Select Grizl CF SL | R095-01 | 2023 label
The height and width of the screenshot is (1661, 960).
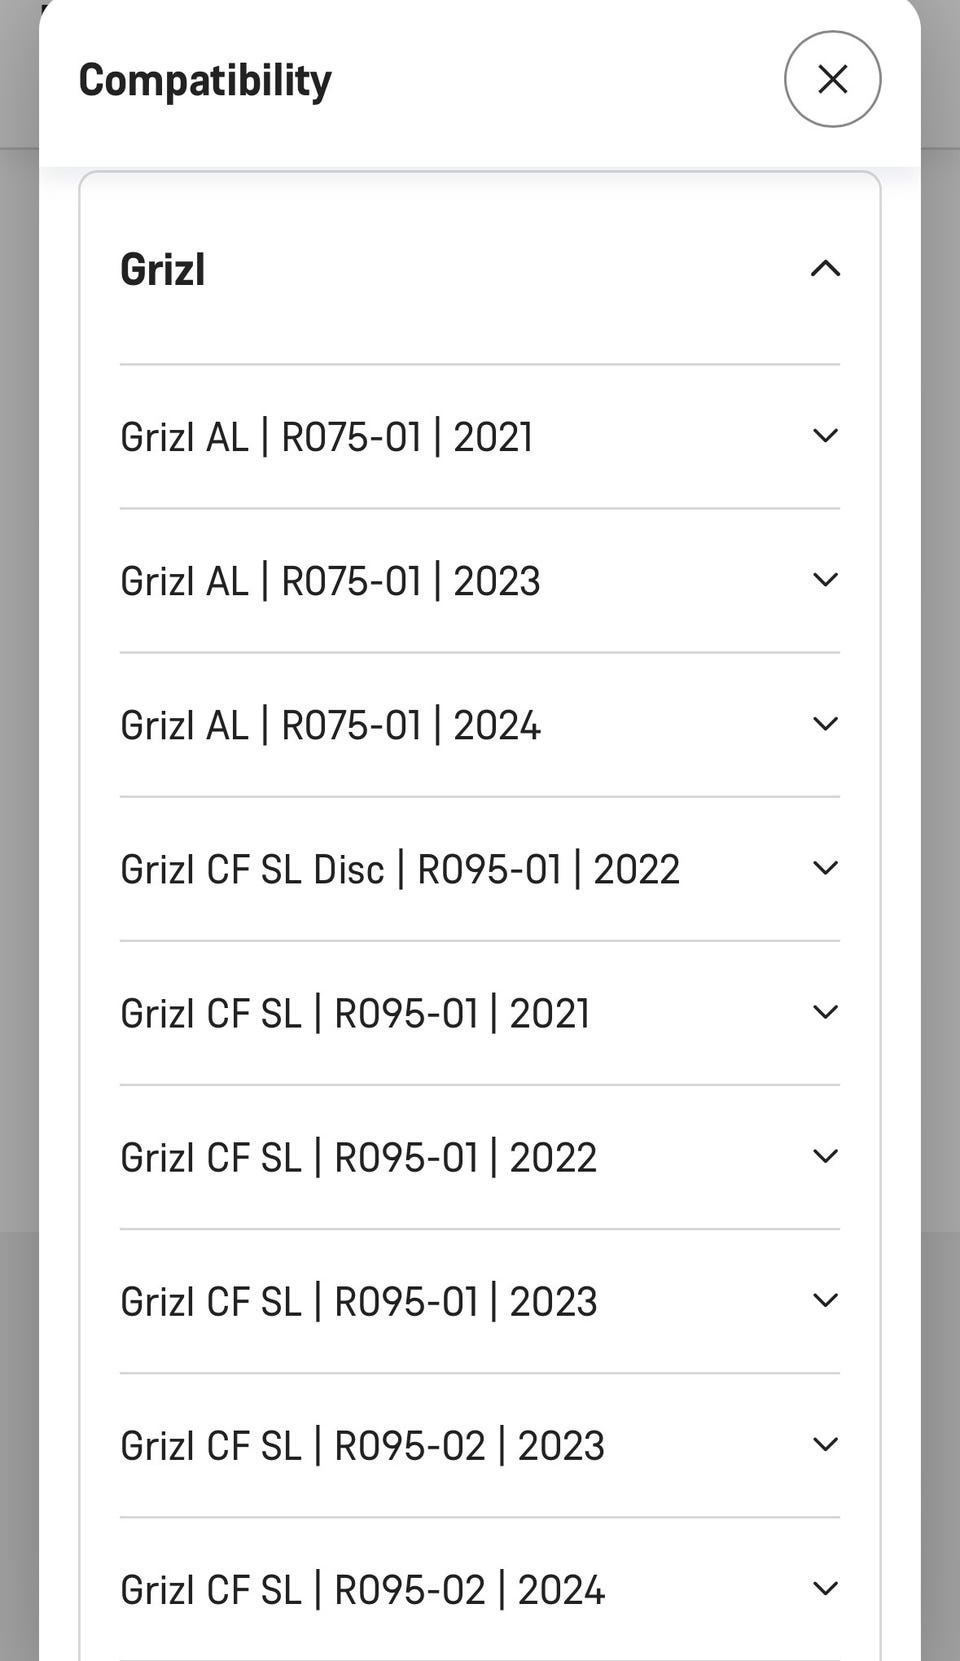[x=358, y=1301]
